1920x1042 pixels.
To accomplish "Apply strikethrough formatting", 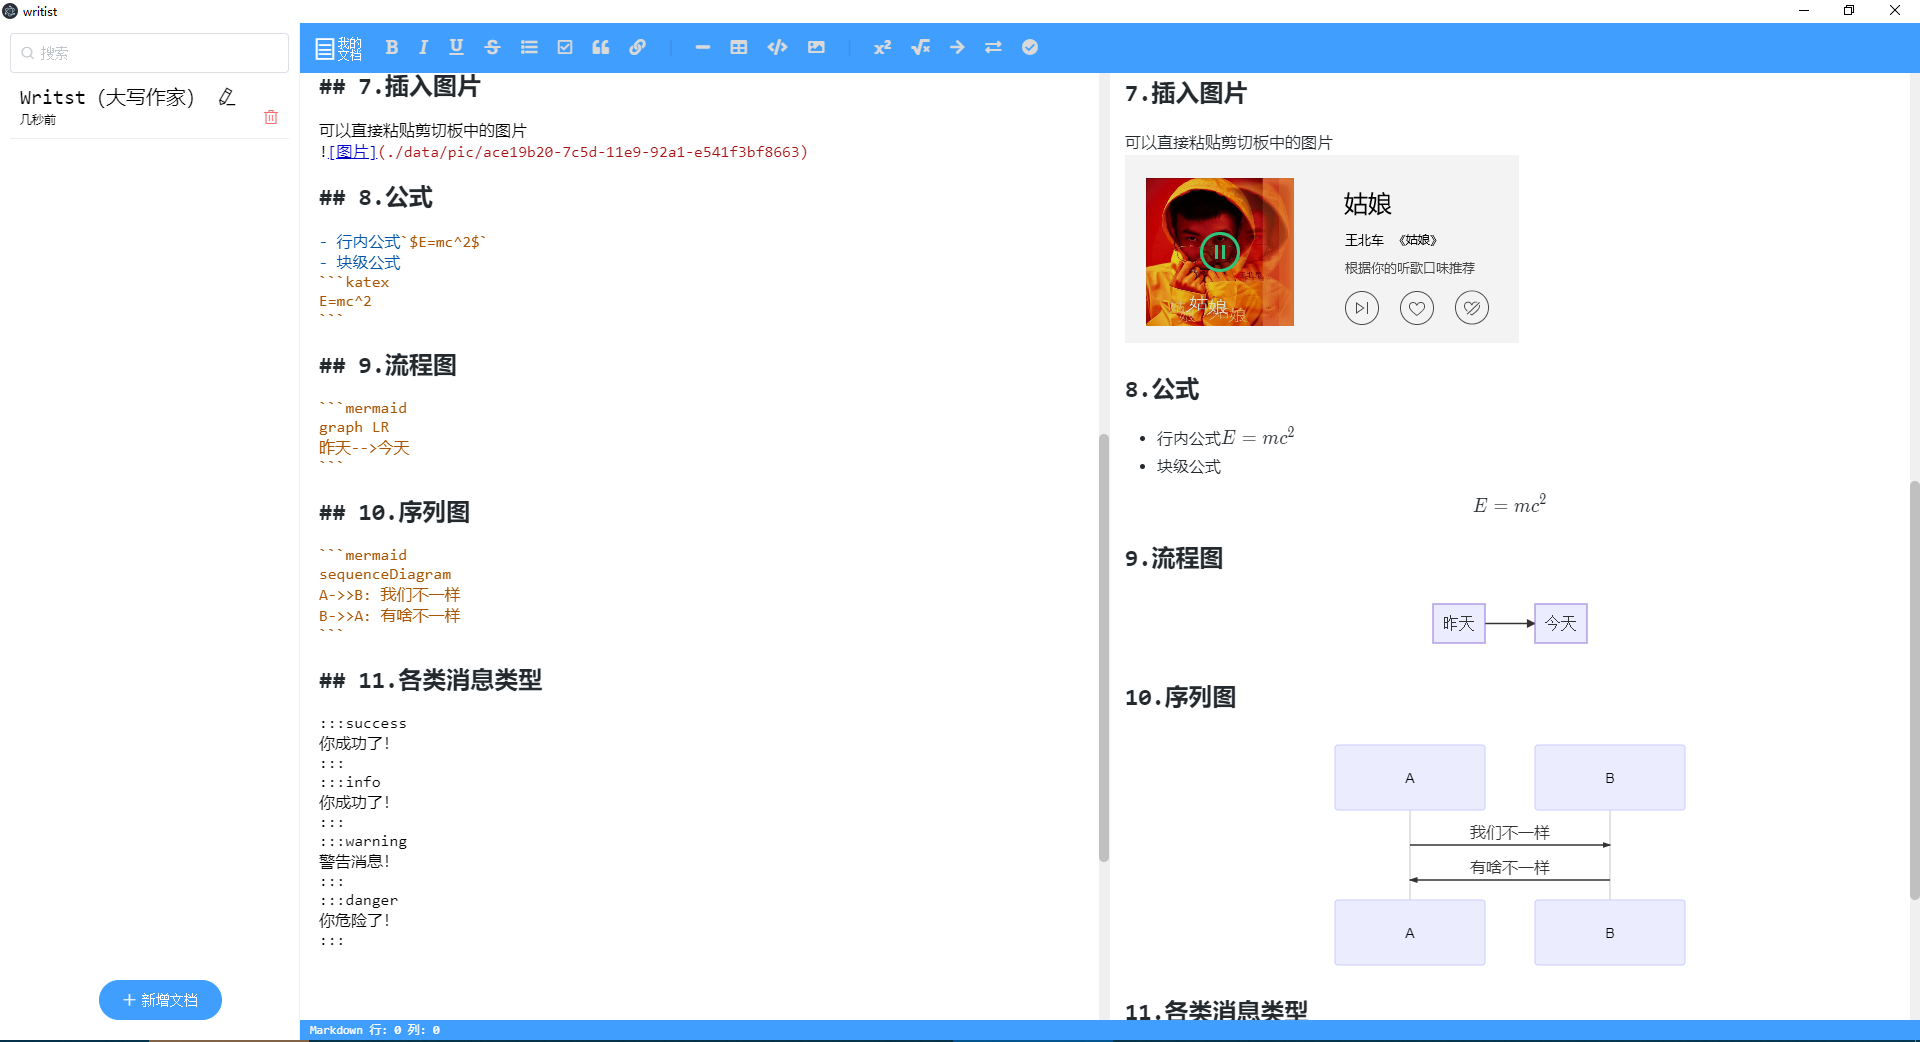I will pos(492,47).
